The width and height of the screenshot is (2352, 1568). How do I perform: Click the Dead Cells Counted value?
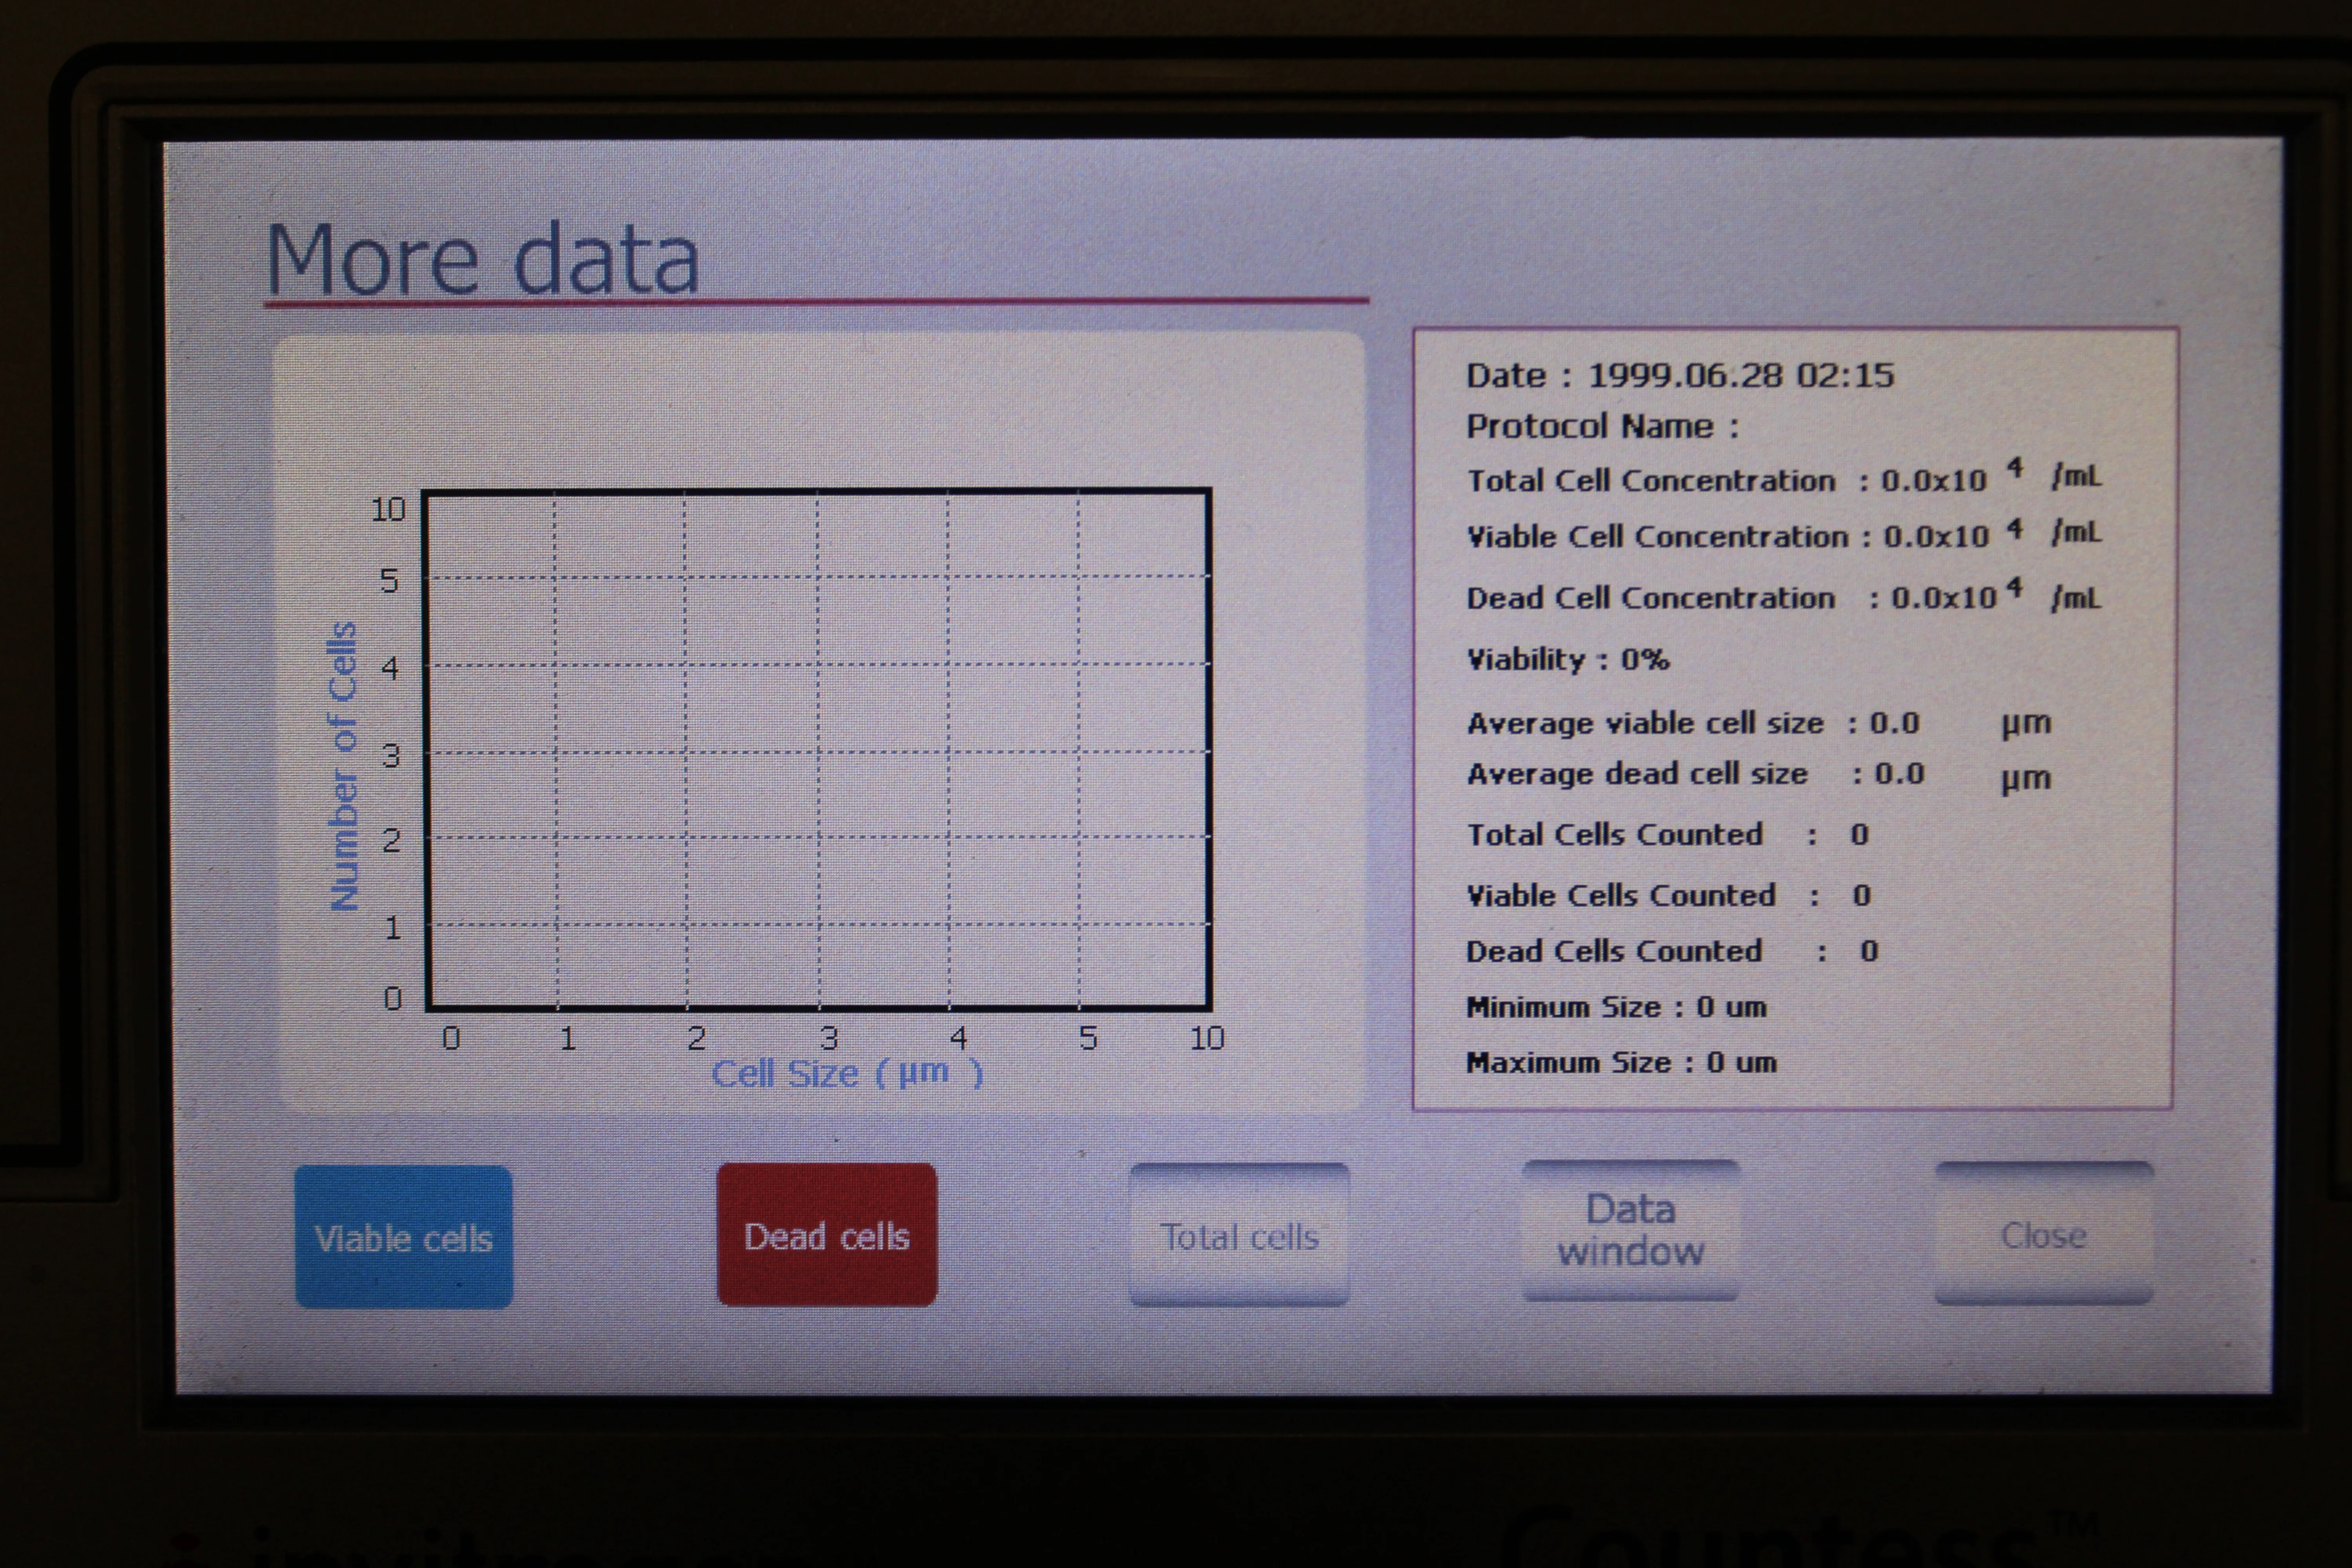(x=1869, y=951)
